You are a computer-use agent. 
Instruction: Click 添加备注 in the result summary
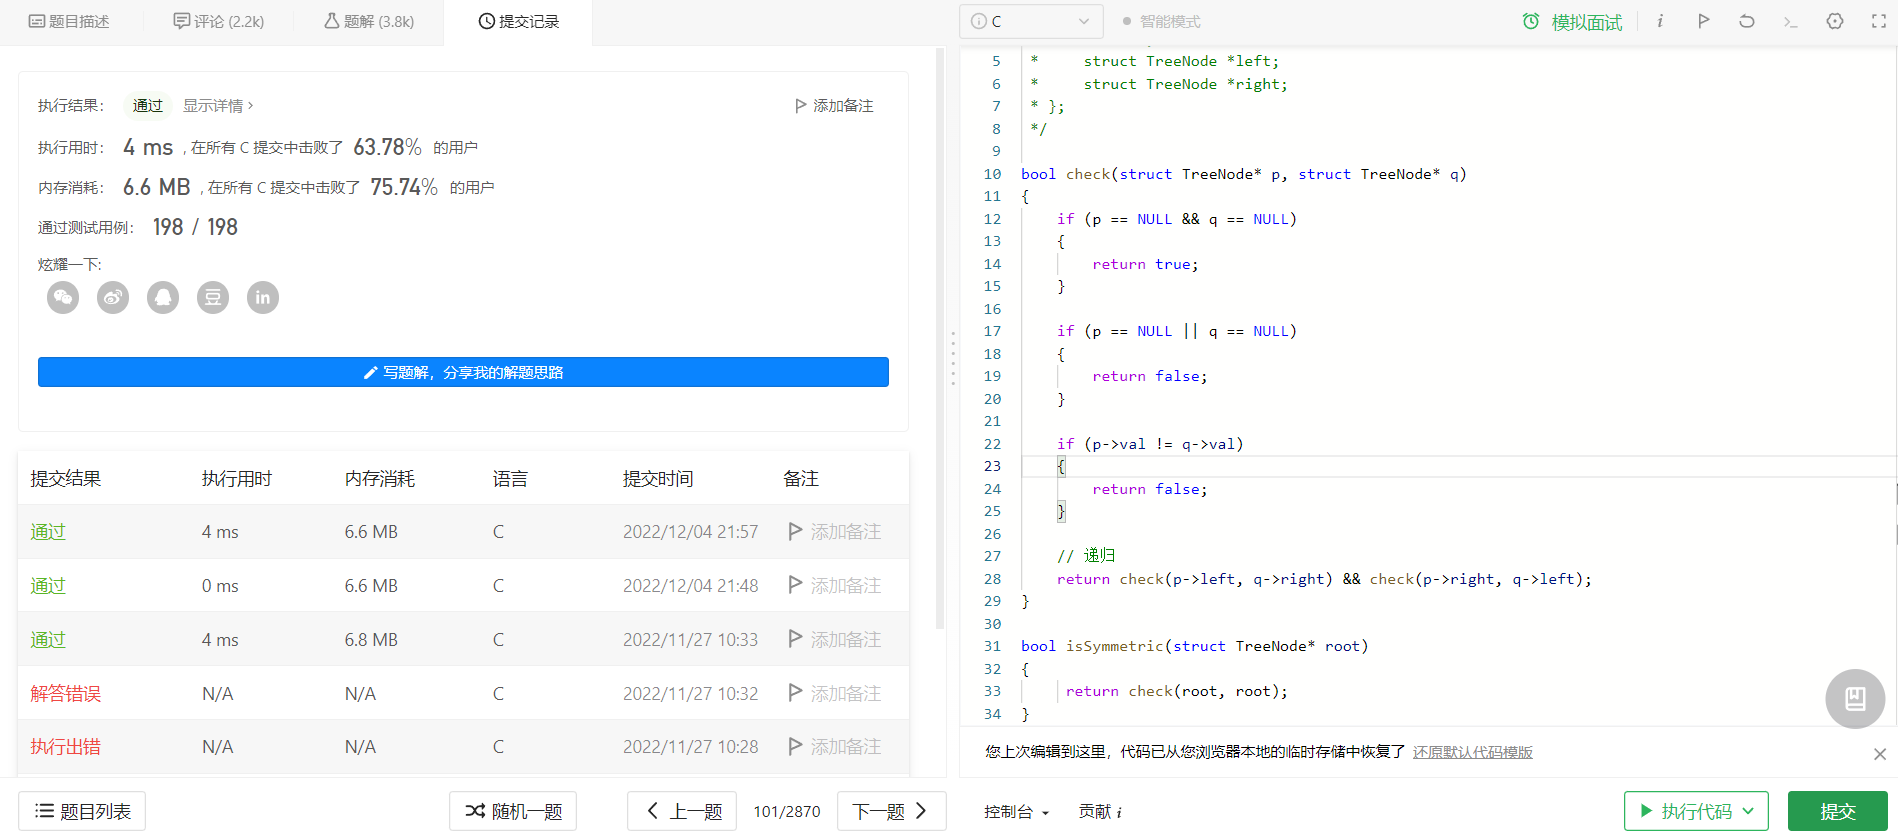coord(834,105)
